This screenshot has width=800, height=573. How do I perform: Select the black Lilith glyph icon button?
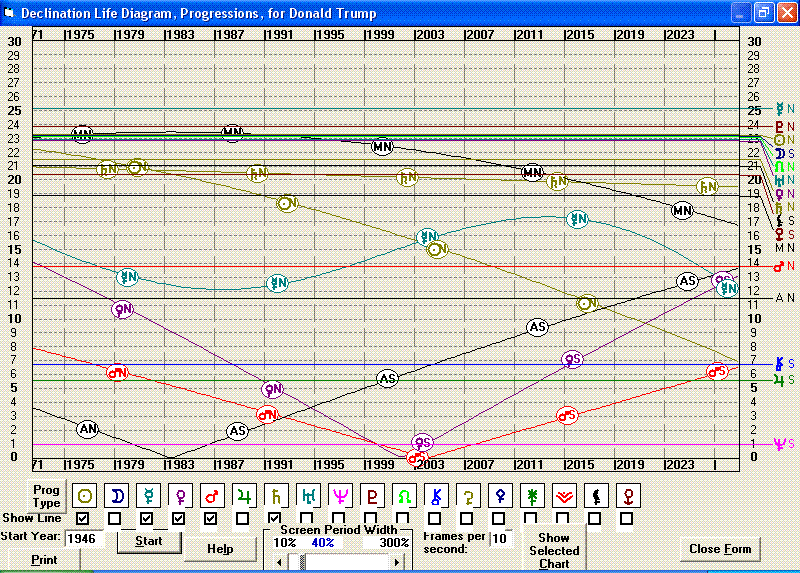596,495
